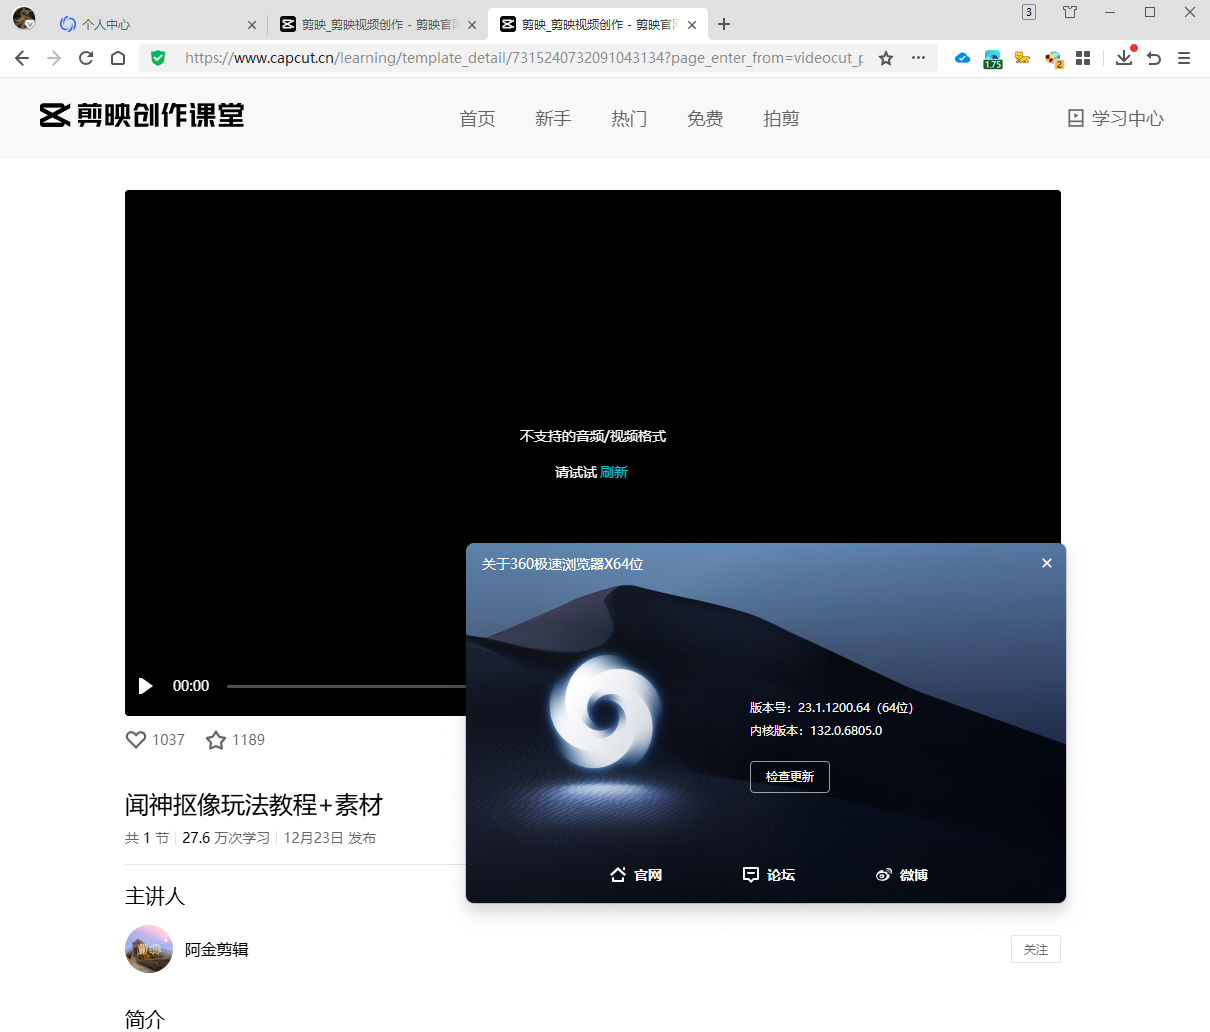Click the course title 闻神抠像玩法教程+素材
The image size is (1210, 1032).
pos(254,805)
